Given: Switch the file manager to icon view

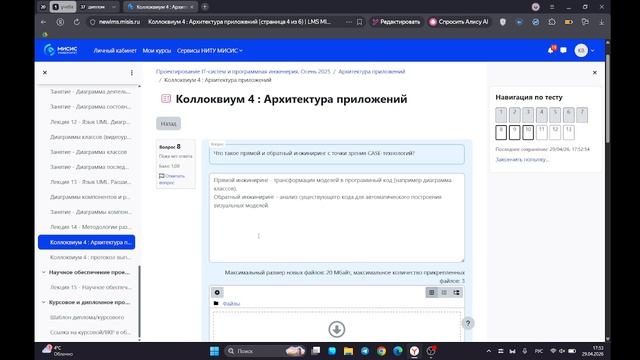Looking at the screenshot, I should click(431, 292).
